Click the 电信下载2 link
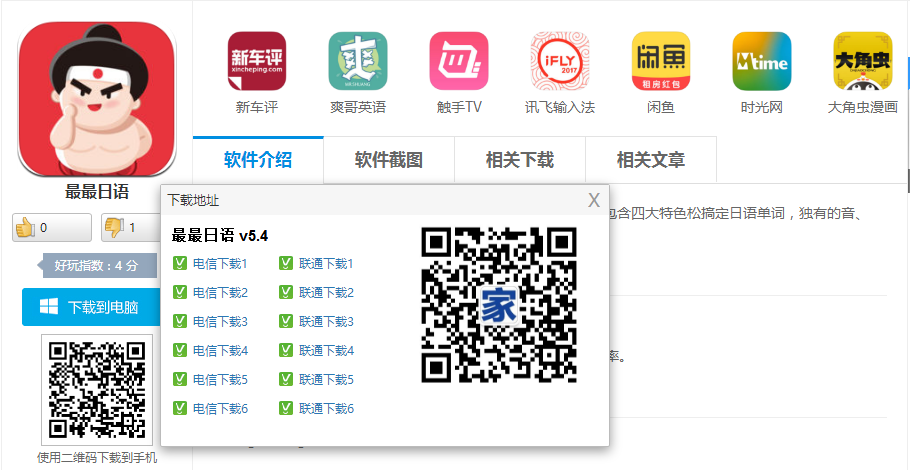Image resolution: width=910 pixels, height=470 pixels. (x=221, y=293)
